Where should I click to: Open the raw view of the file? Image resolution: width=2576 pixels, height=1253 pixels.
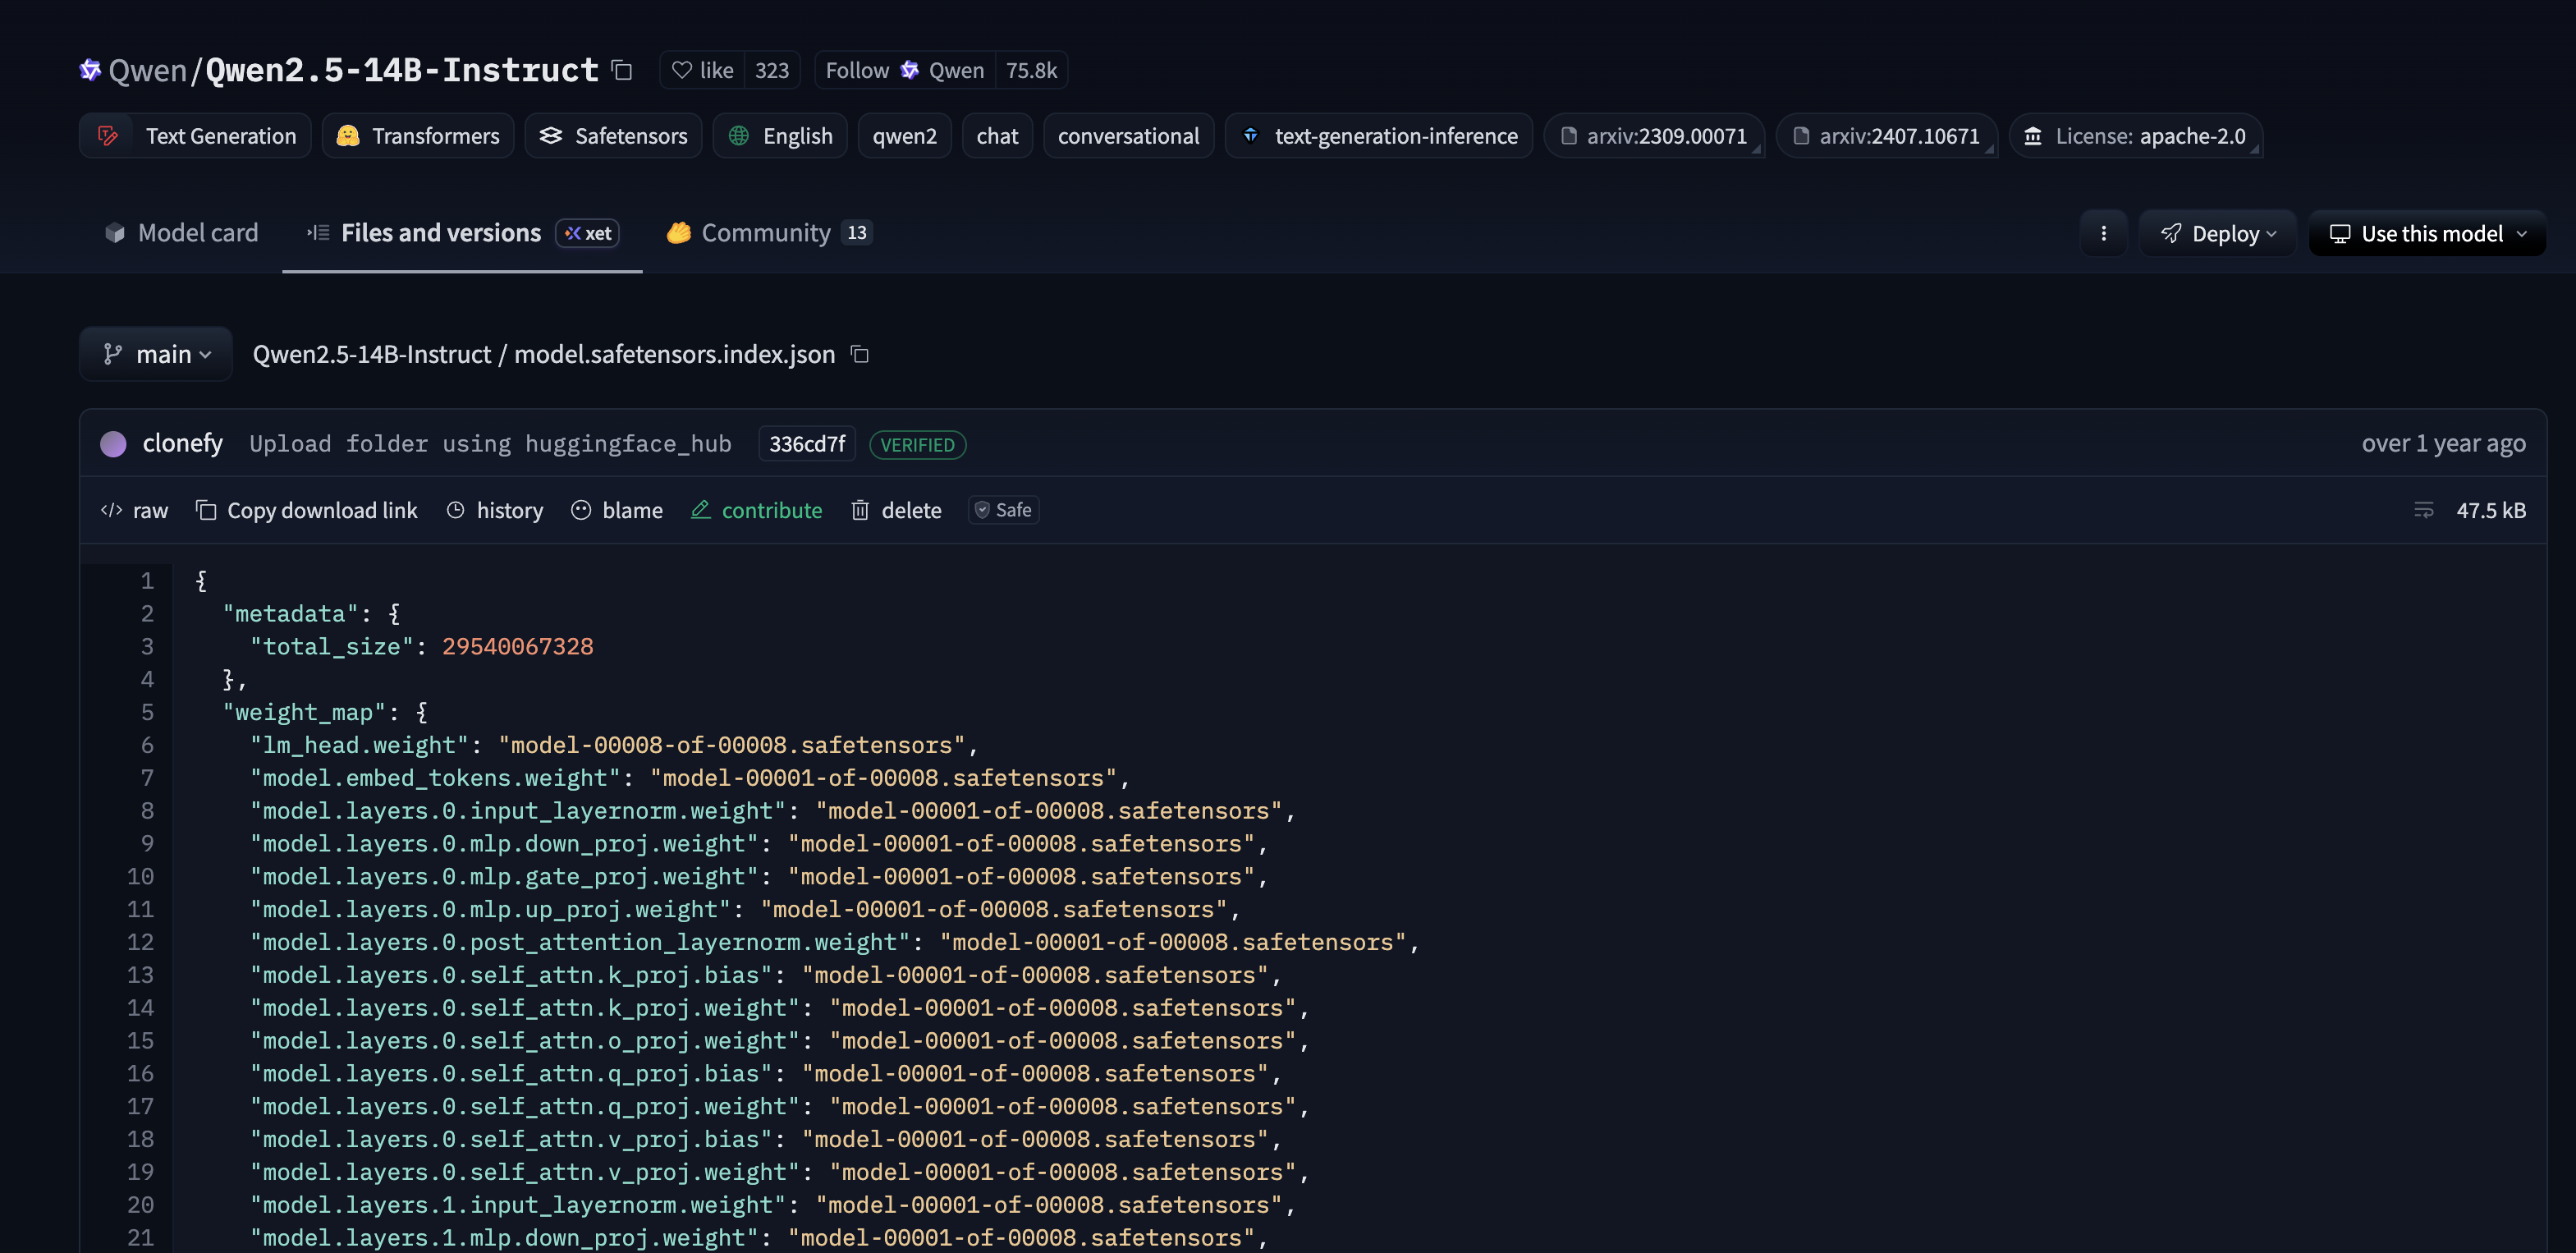point(134,510)
